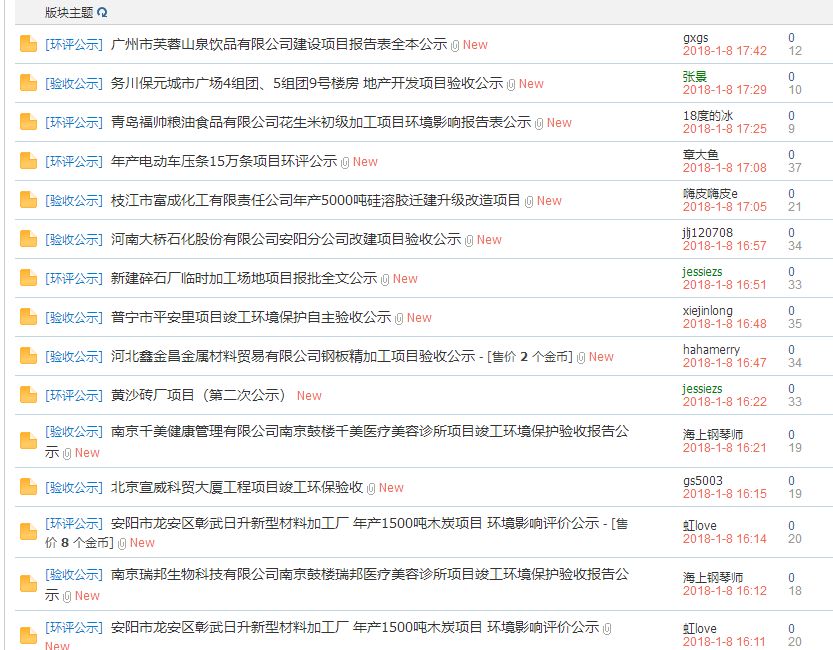
Task: View profile of author xiejinlong
Action: (708, 311)
